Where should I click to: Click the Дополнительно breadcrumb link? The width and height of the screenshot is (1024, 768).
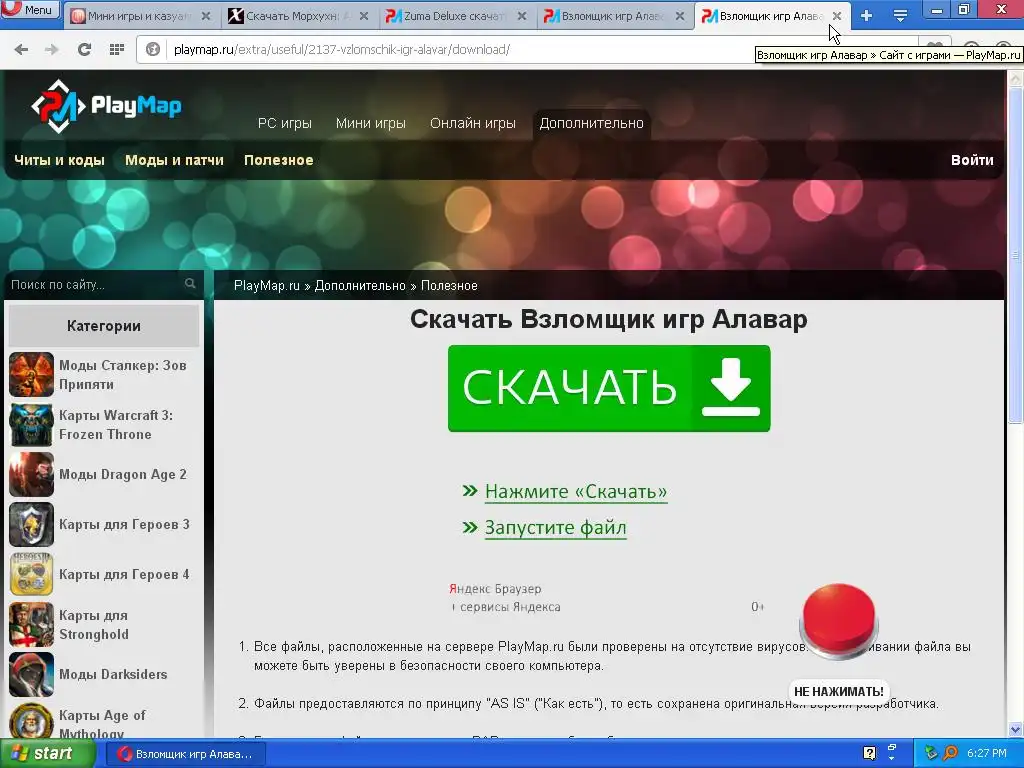[360, 285]
